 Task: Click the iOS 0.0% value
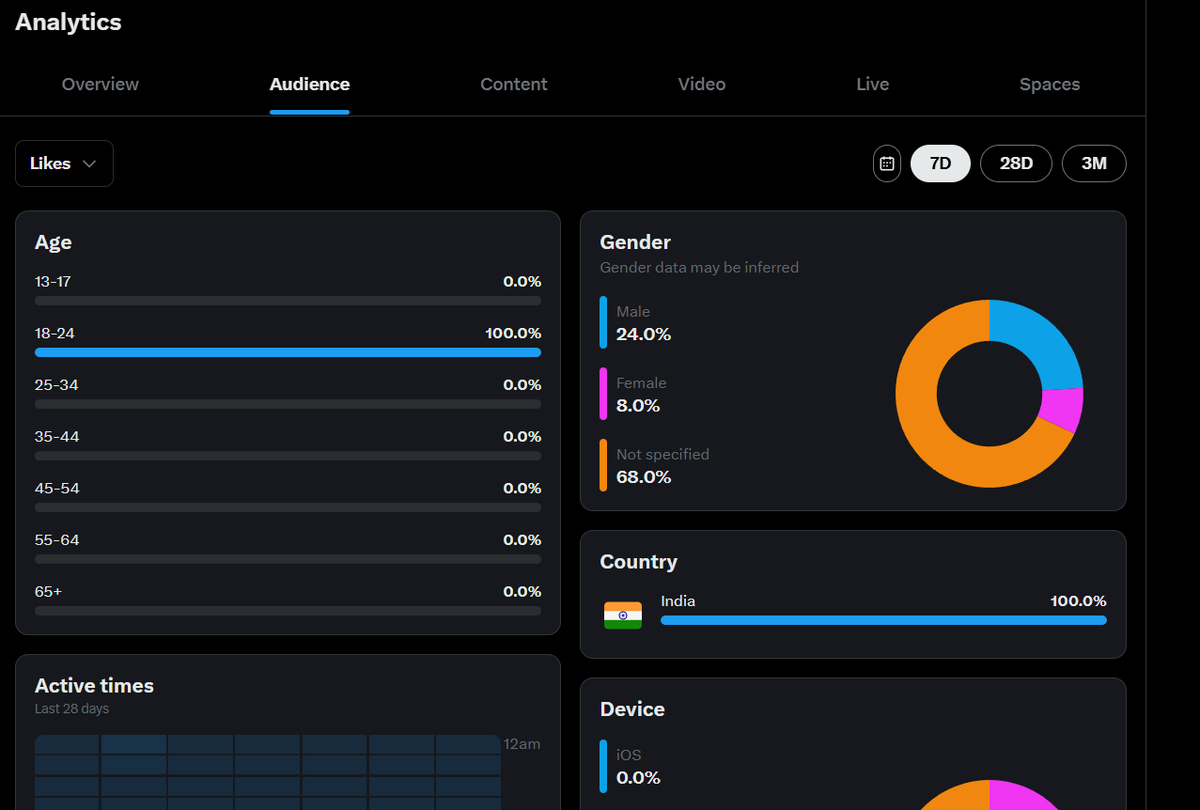(x=638, y=778)
